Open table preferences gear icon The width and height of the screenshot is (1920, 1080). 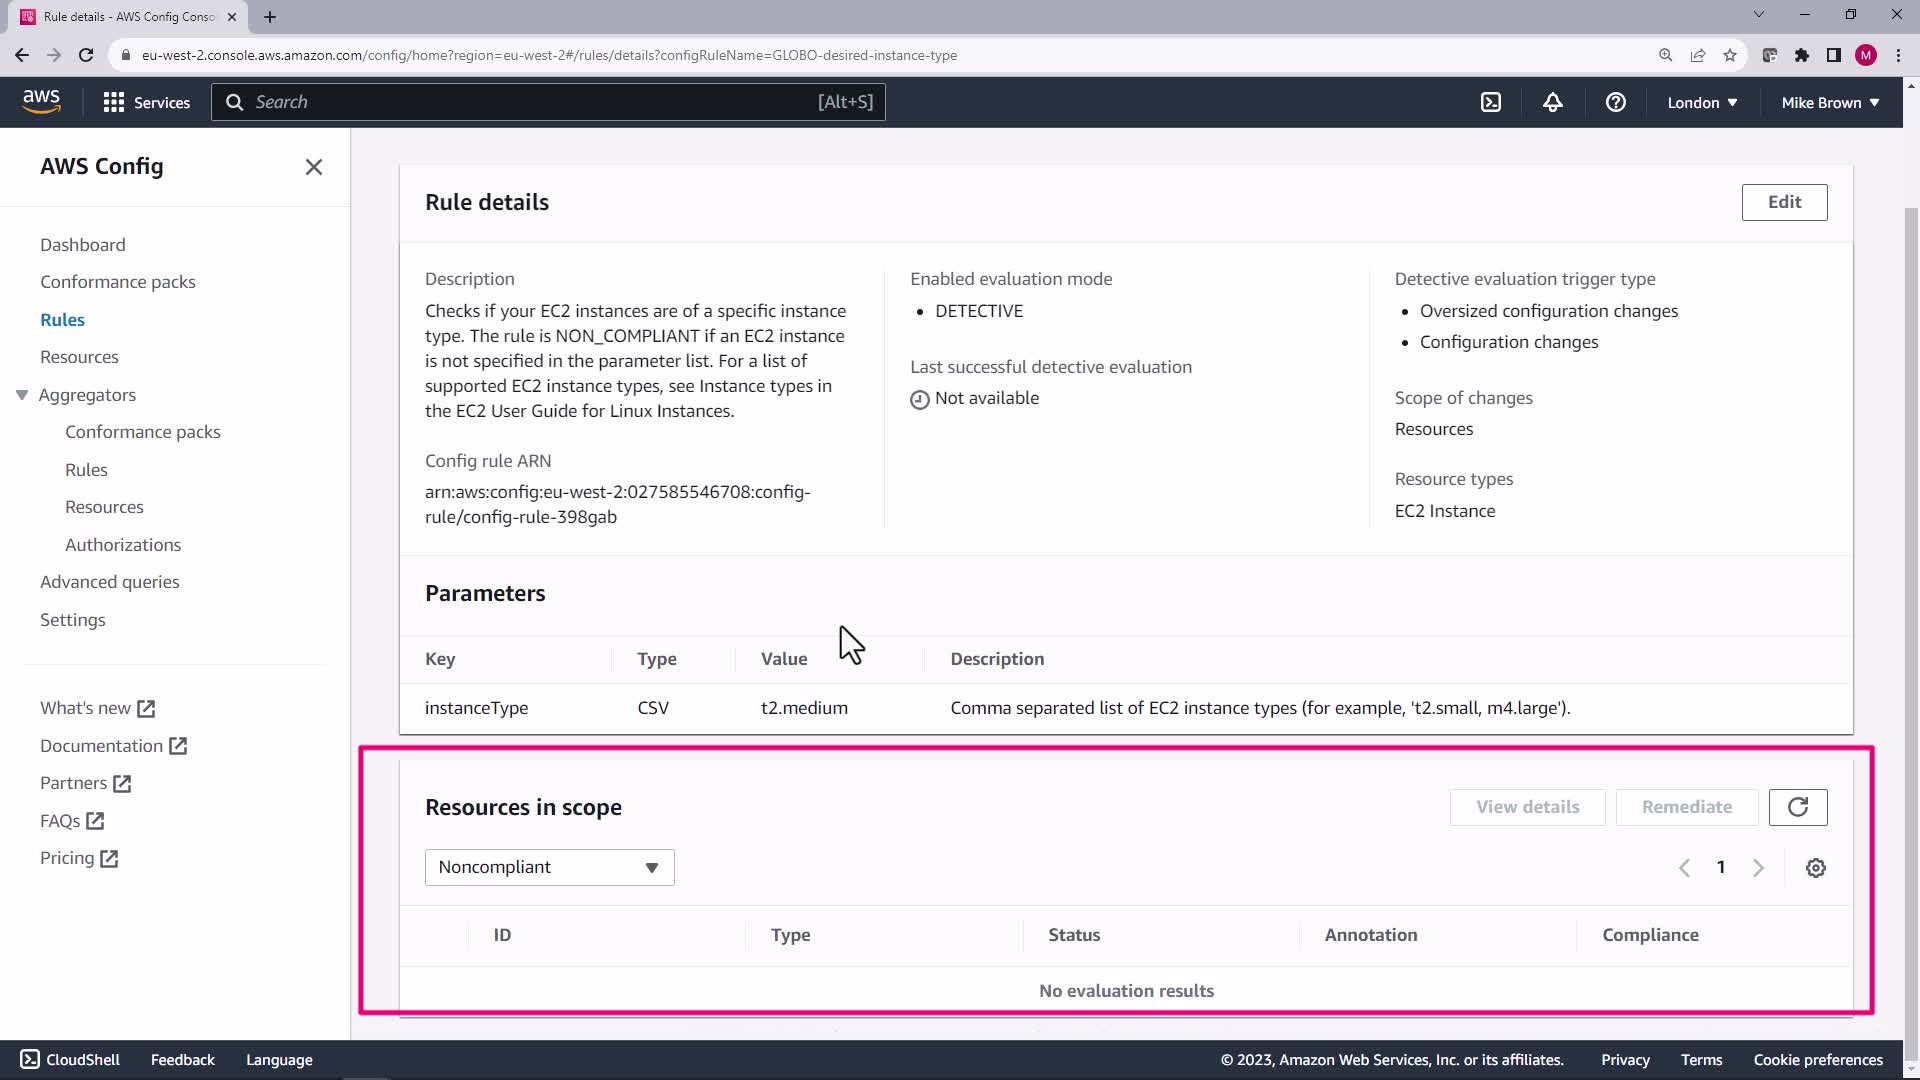tap(1816, 868)
